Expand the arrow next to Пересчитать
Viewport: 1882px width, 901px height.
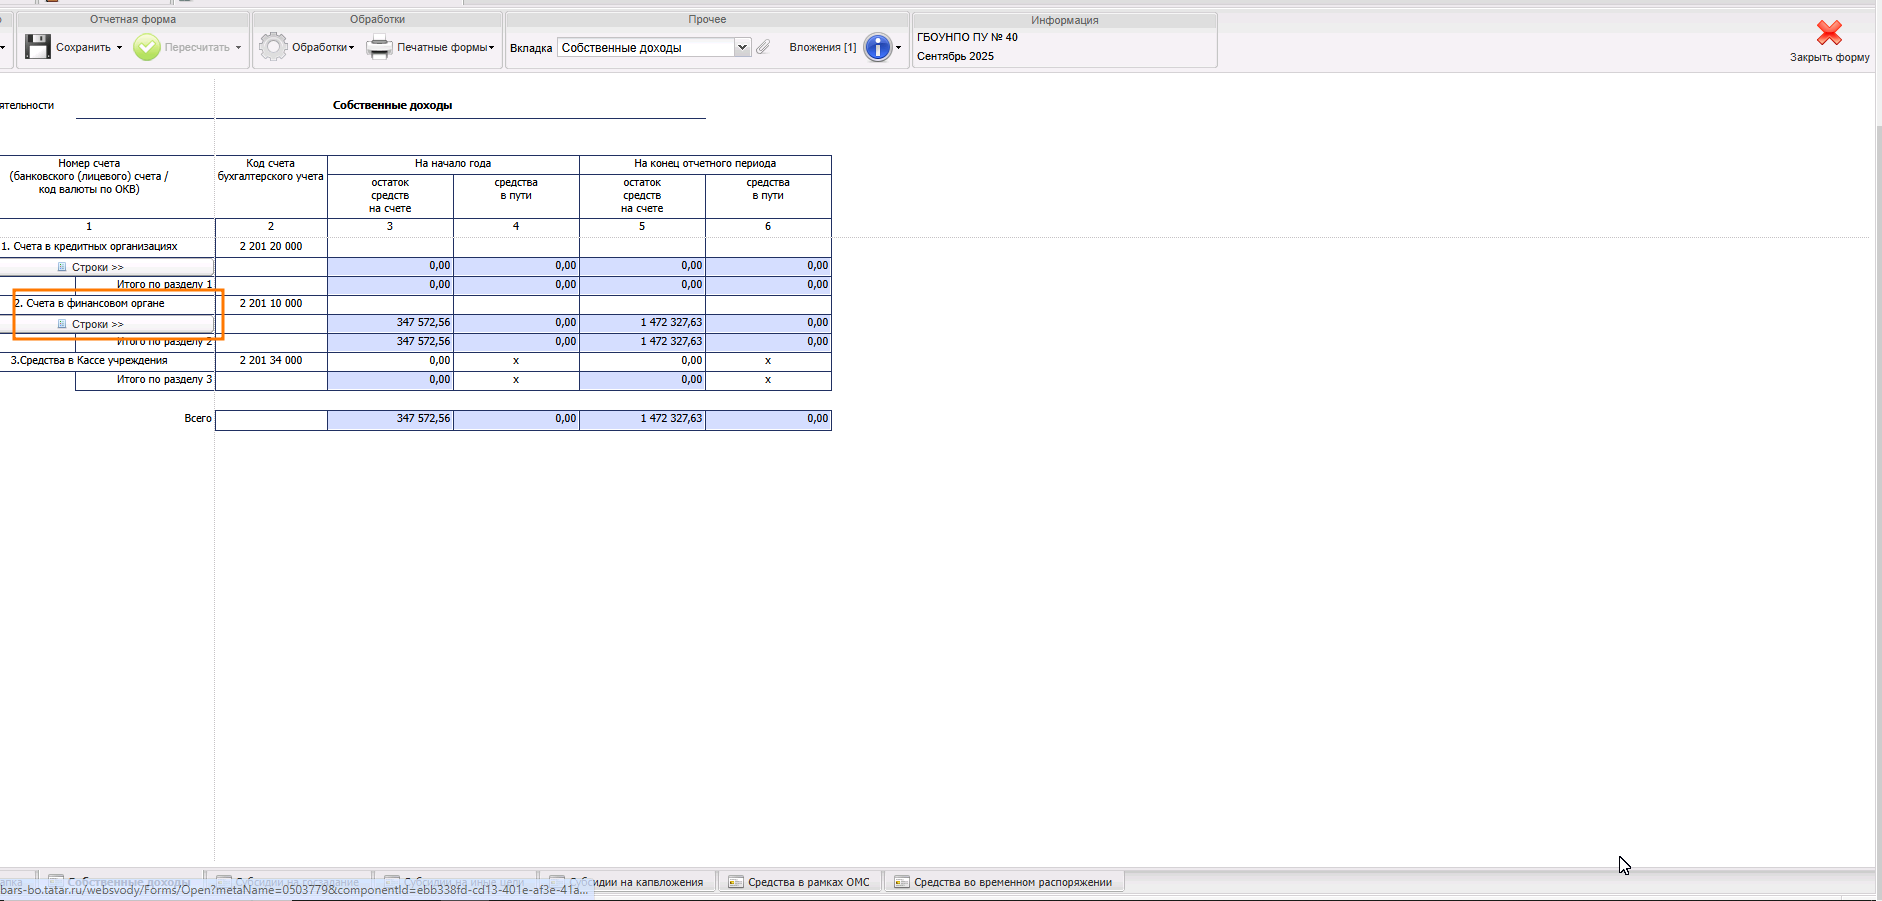tap(238, 48)
